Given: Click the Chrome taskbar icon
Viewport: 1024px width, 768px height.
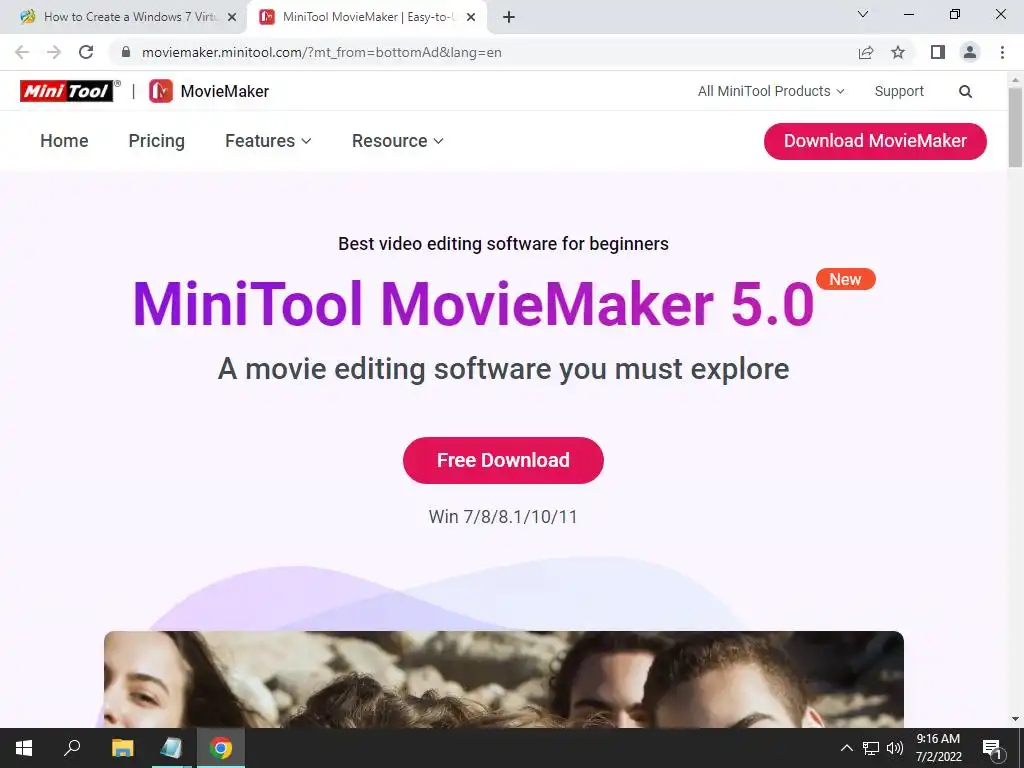Looking at the screenshot, I should (x=221, y=748).
